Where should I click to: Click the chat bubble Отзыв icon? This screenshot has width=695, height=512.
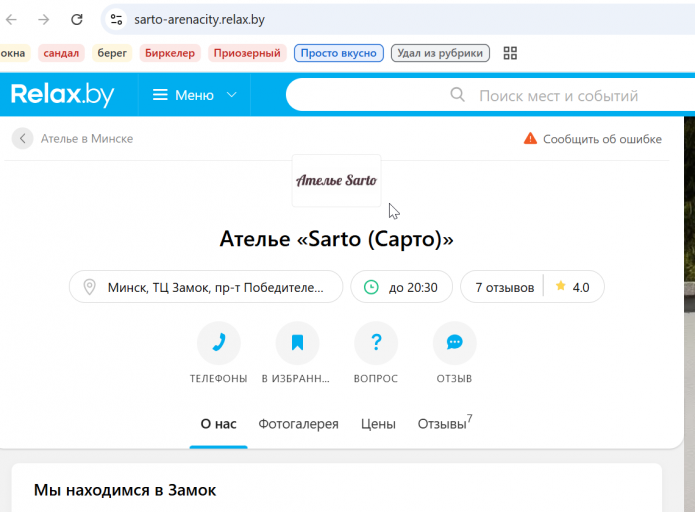454,343
